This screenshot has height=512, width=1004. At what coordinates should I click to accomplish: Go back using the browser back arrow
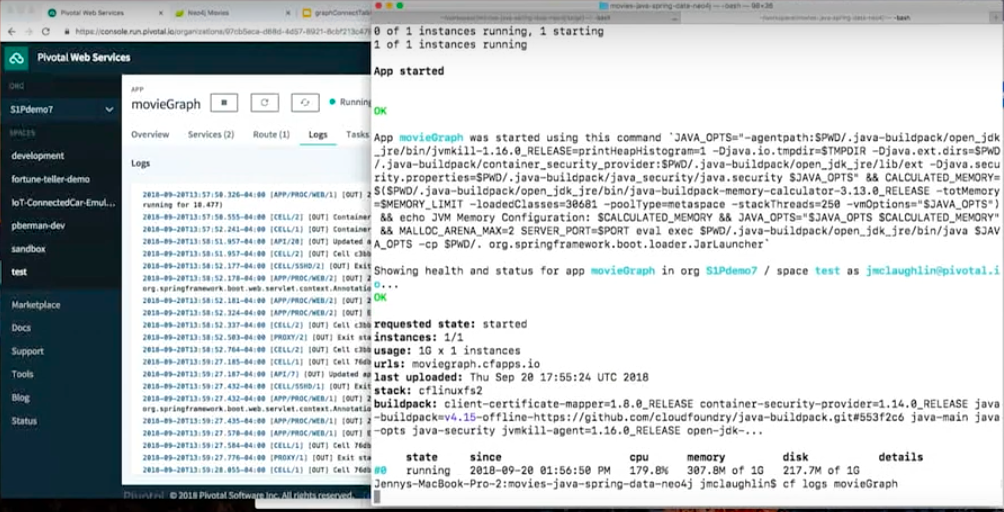[x=11, y=31]
